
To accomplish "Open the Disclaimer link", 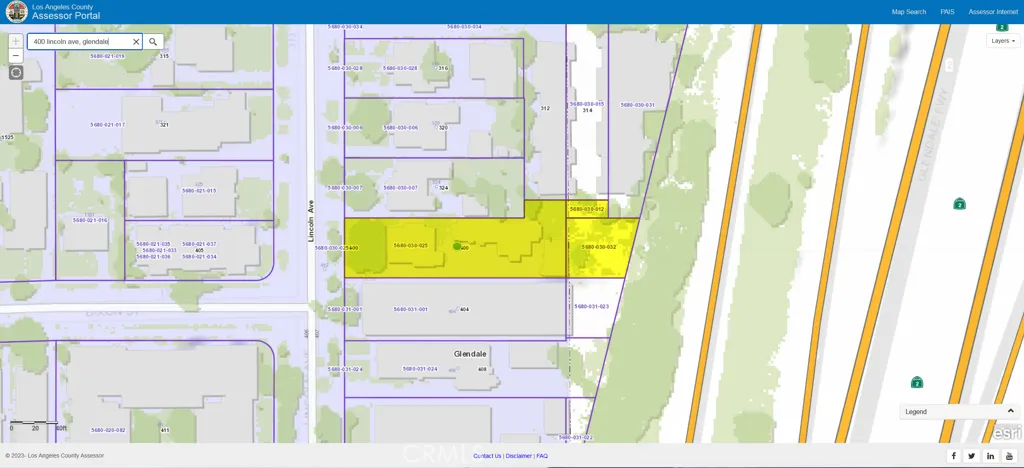I will coord(519,456).
